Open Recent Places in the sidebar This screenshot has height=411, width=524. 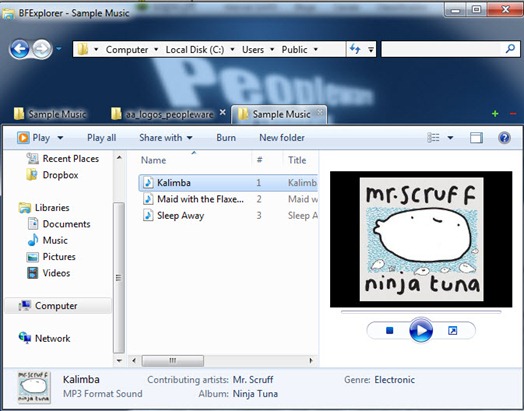click(63, 158)
